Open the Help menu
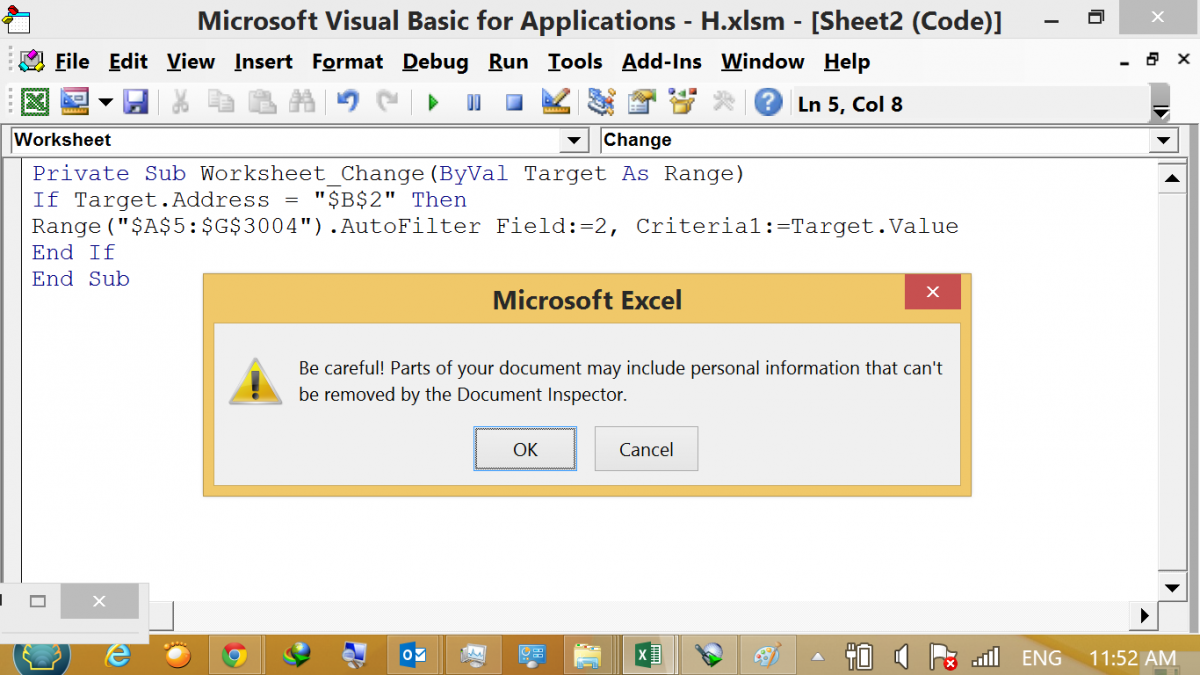 click(x=847, y=62)
